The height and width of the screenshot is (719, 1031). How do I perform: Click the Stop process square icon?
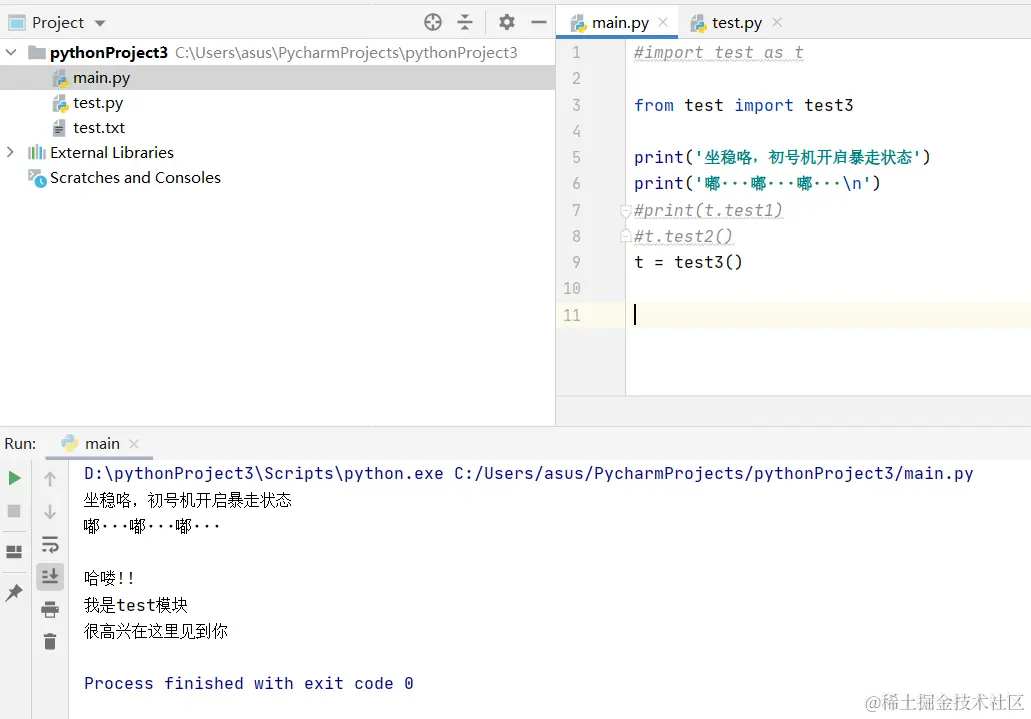point(14,510)
